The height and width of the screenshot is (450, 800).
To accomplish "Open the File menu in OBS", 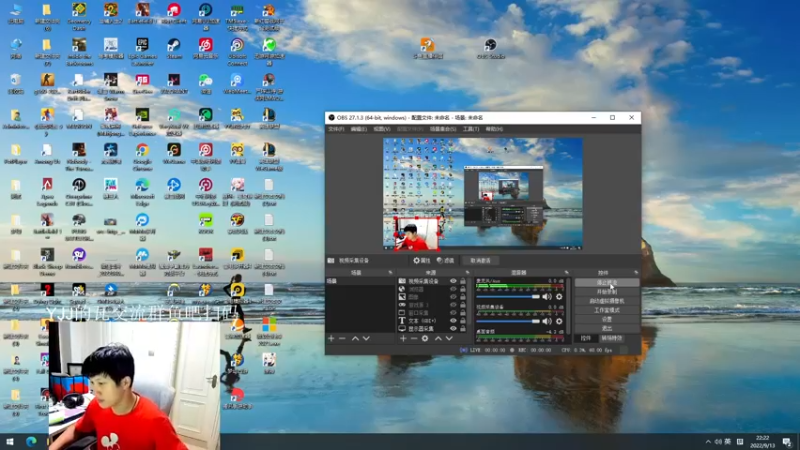I will point(336,129).
